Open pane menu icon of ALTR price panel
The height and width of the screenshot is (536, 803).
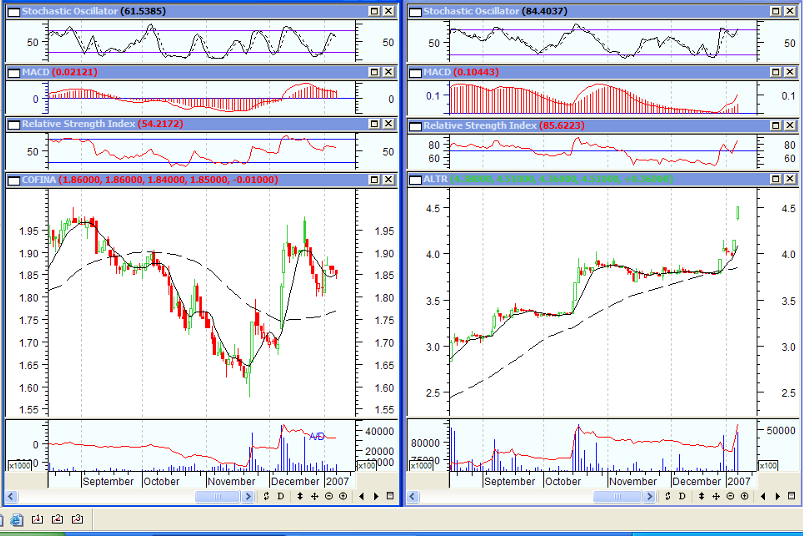click(x=415, y=179)
